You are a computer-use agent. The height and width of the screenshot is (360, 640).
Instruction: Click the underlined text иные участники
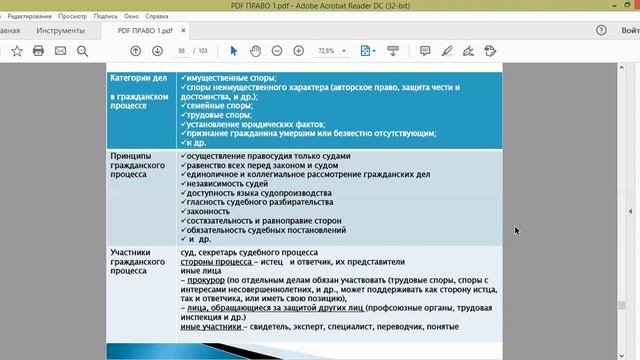pyautogui.click(x=211, y=327)
